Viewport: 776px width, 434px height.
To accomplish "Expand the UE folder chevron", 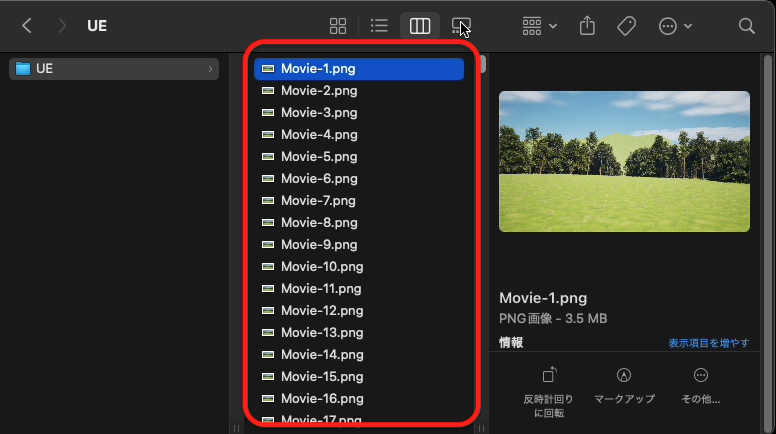I will (210, 69).
